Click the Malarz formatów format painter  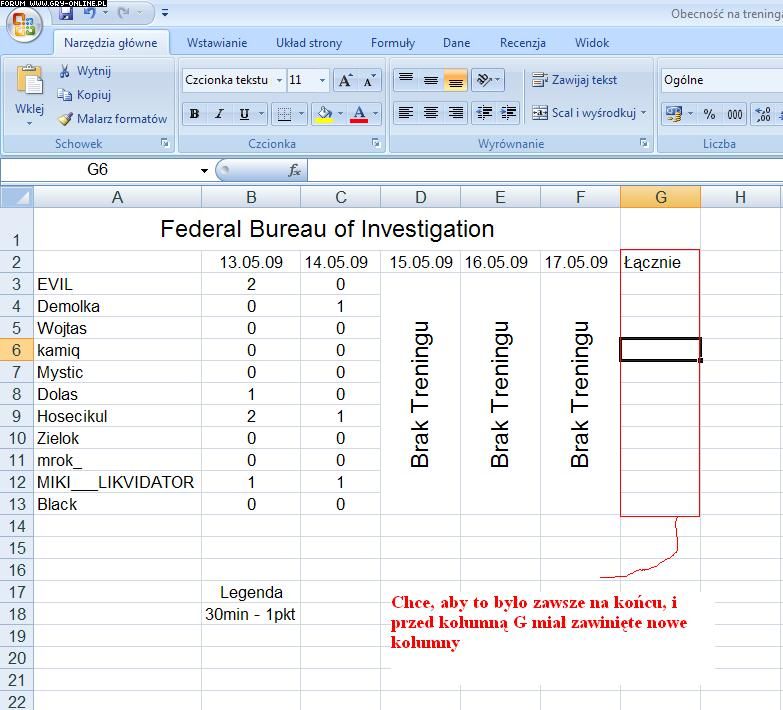point(112,118)
